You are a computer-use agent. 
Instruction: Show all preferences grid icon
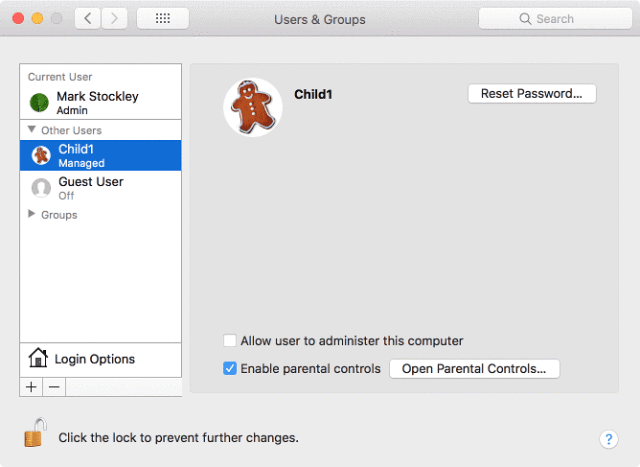163,18
